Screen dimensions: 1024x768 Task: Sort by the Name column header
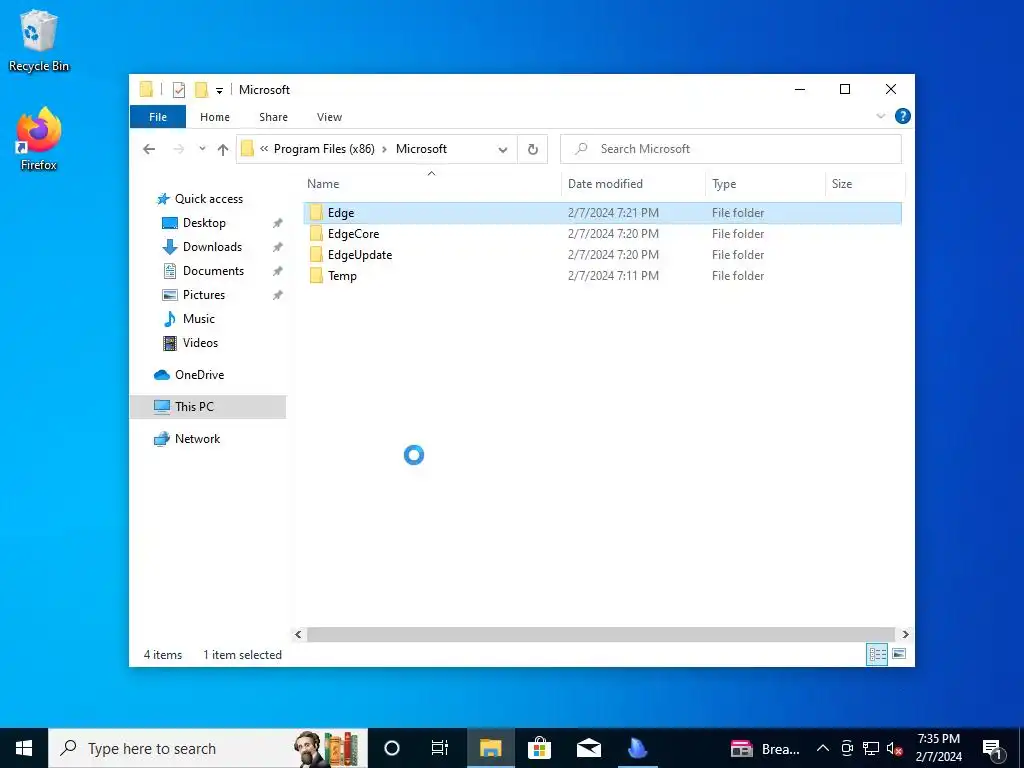click(x=431, y=184)
